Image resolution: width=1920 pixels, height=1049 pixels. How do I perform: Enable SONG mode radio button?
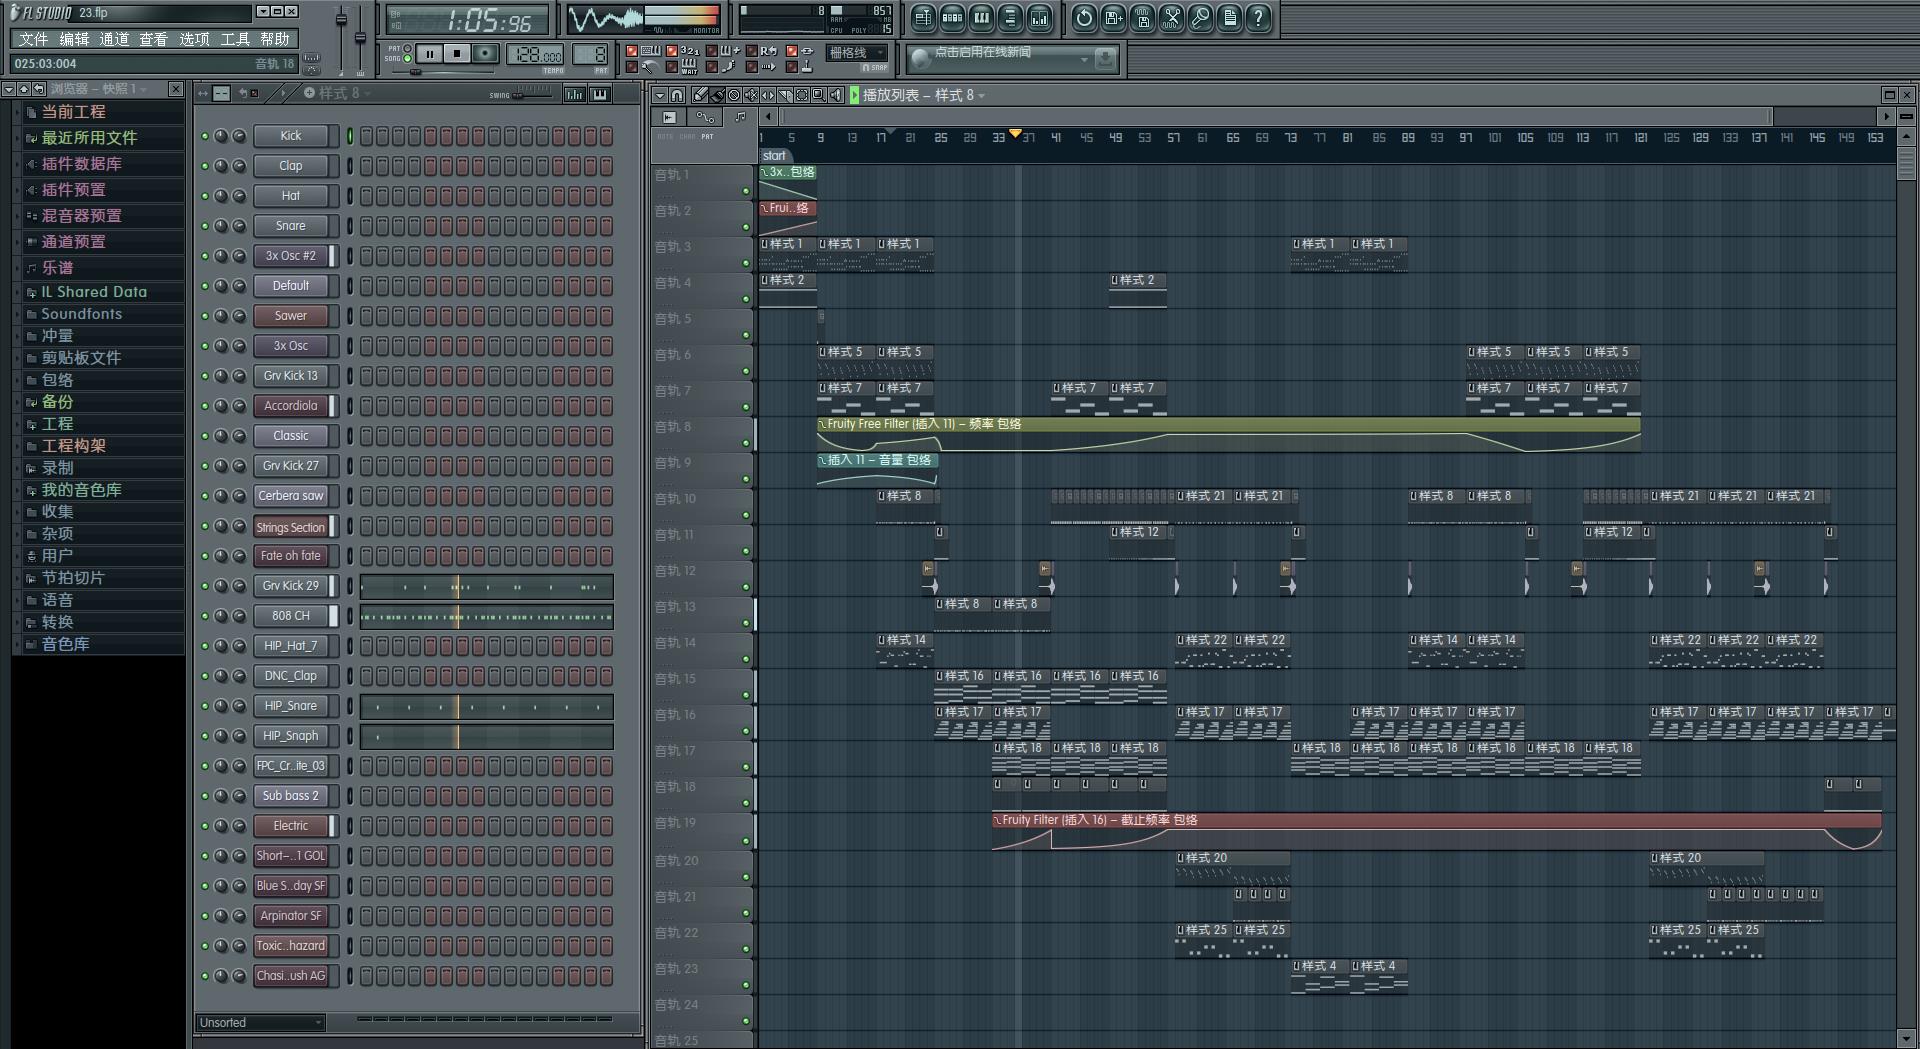407,58
